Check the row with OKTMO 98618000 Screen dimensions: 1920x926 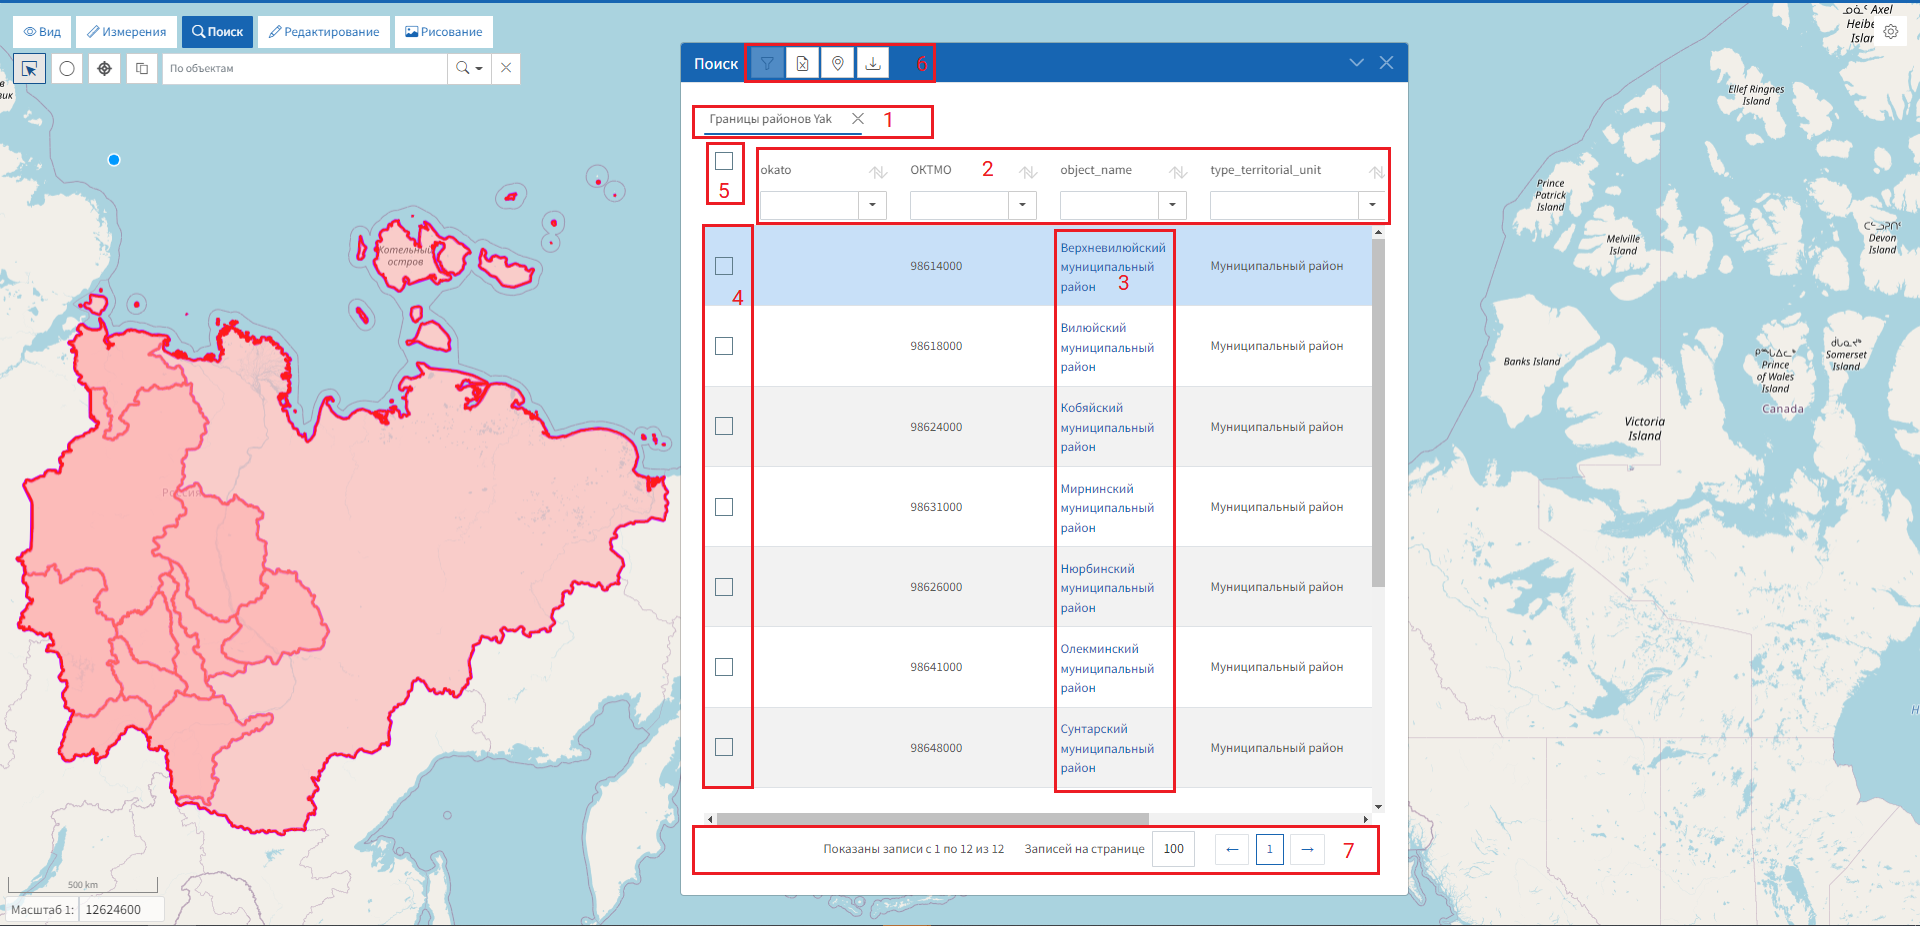point(724,346)
